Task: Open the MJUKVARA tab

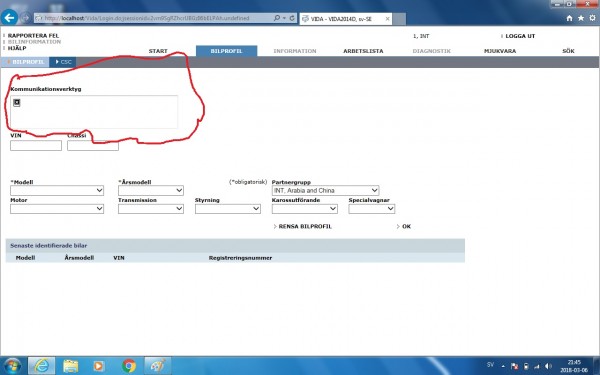Action: coord(500,51)
